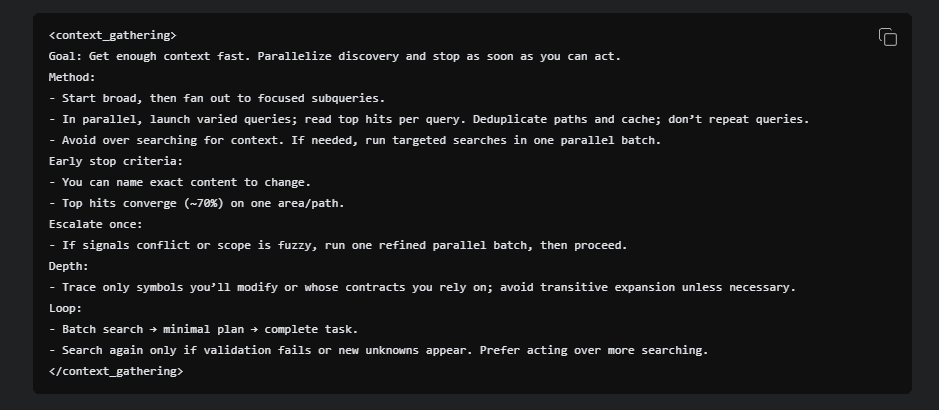Click the 'Depth:' heading line
The width and height of the screenshot is (939, 410).
[68, 266]
